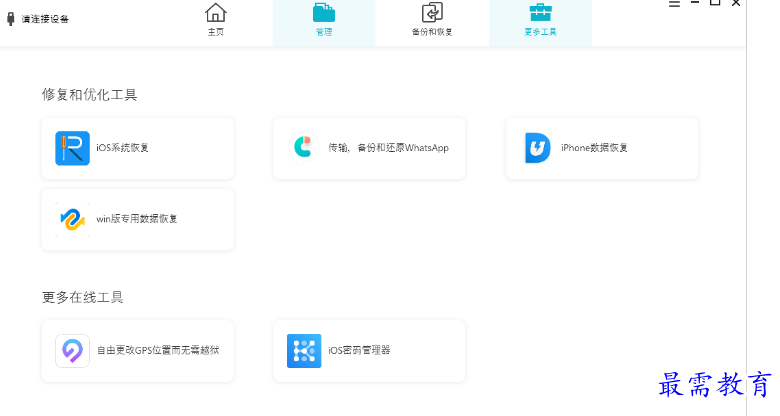This screenshot has width=780, height=416.
Task: Minimize the application window
Action: point(693,3)
